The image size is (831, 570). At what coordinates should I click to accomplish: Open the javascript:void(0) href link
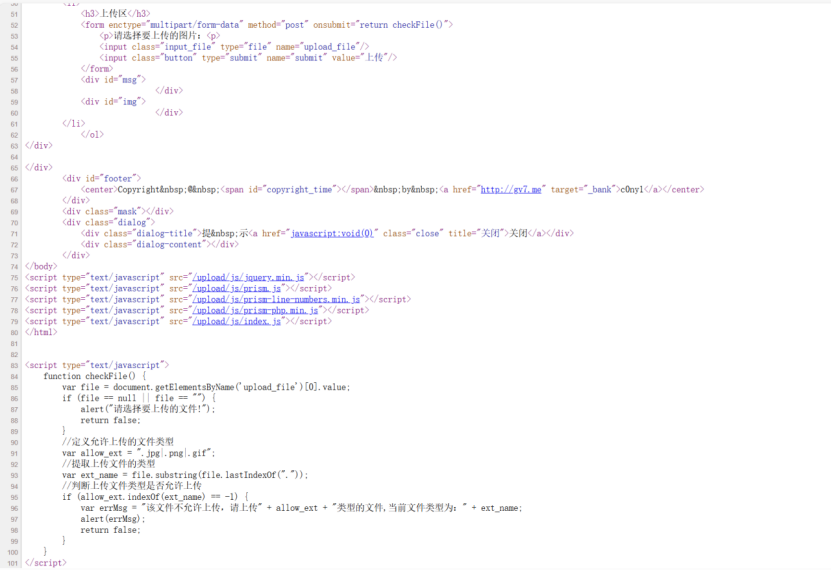(x=332, y=234)
